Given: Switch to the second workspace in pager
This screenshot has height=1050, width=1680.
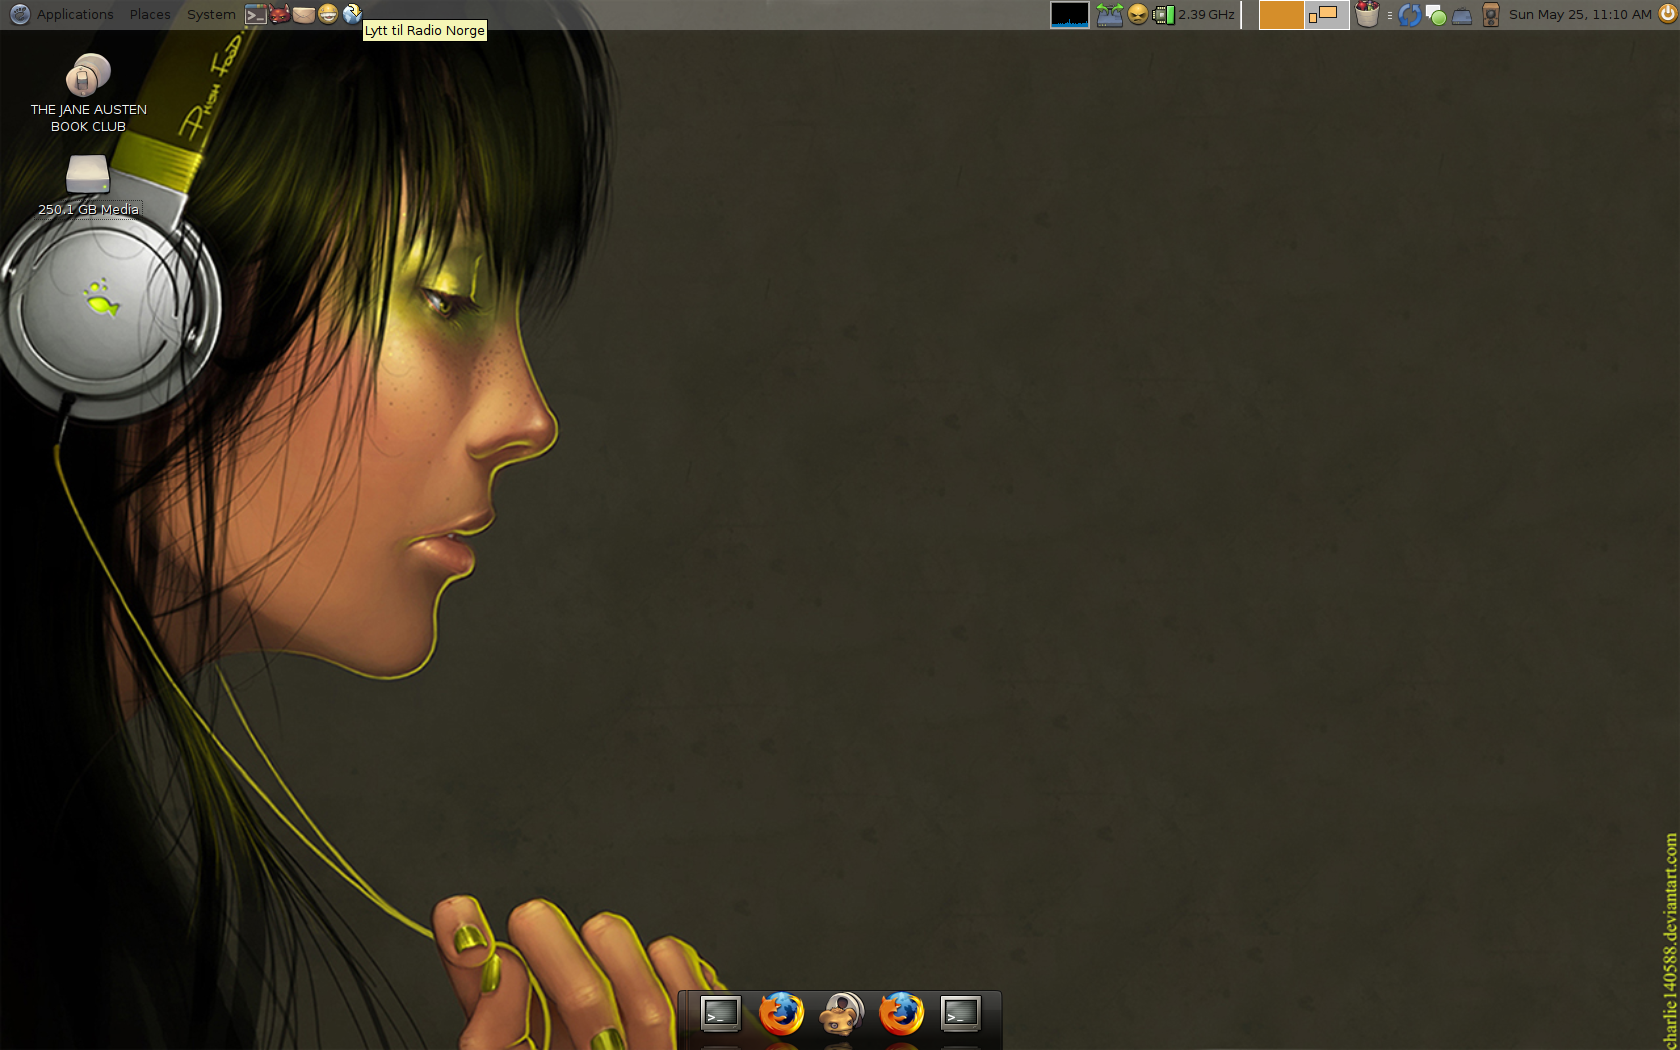Looking at the screenshot, I should coord(1327,14).
